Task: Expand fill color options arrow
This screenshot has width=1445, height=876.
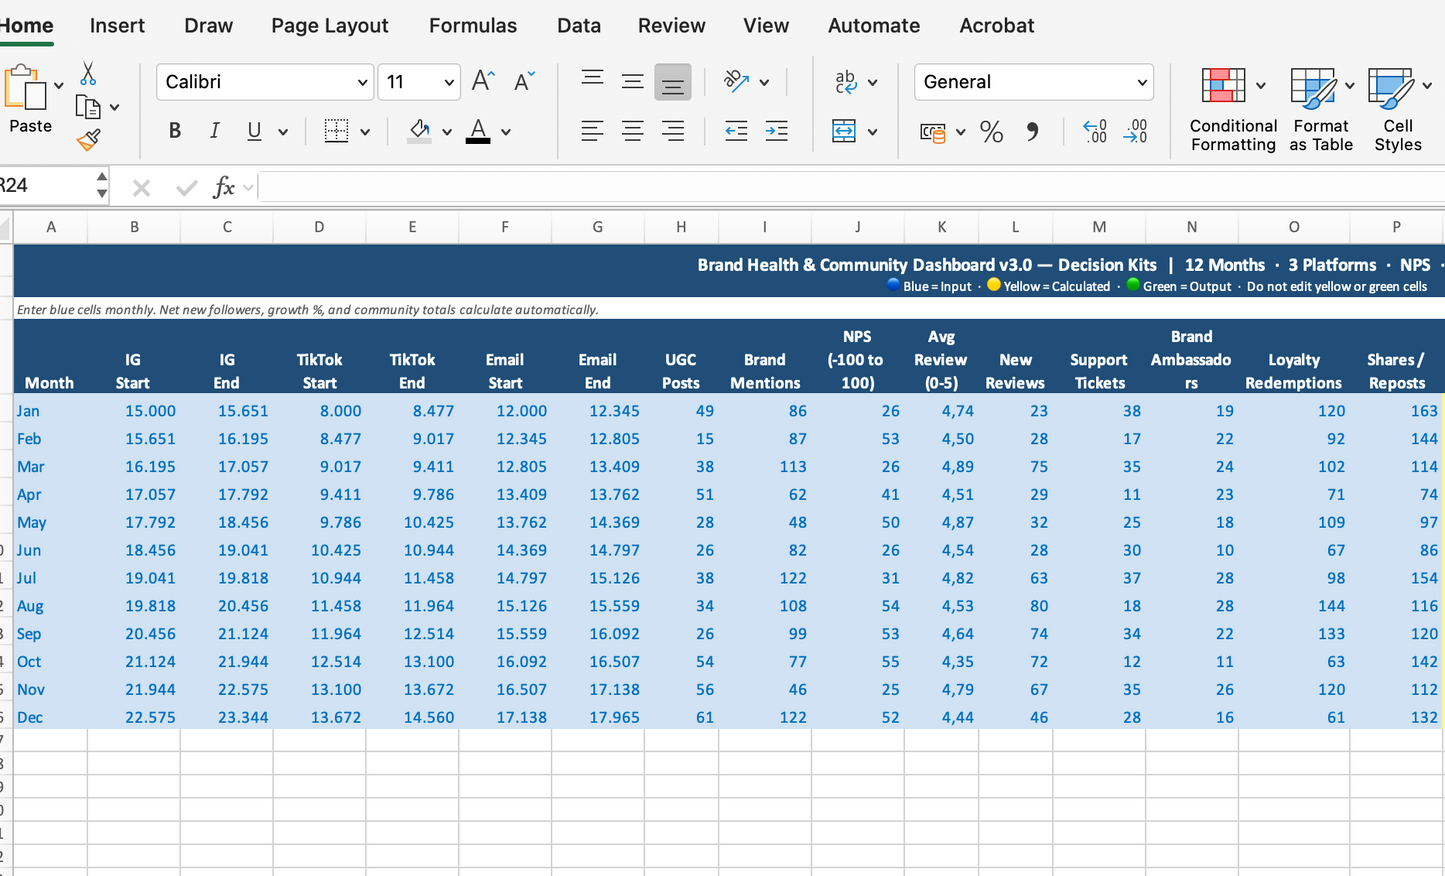Action: 446,132
